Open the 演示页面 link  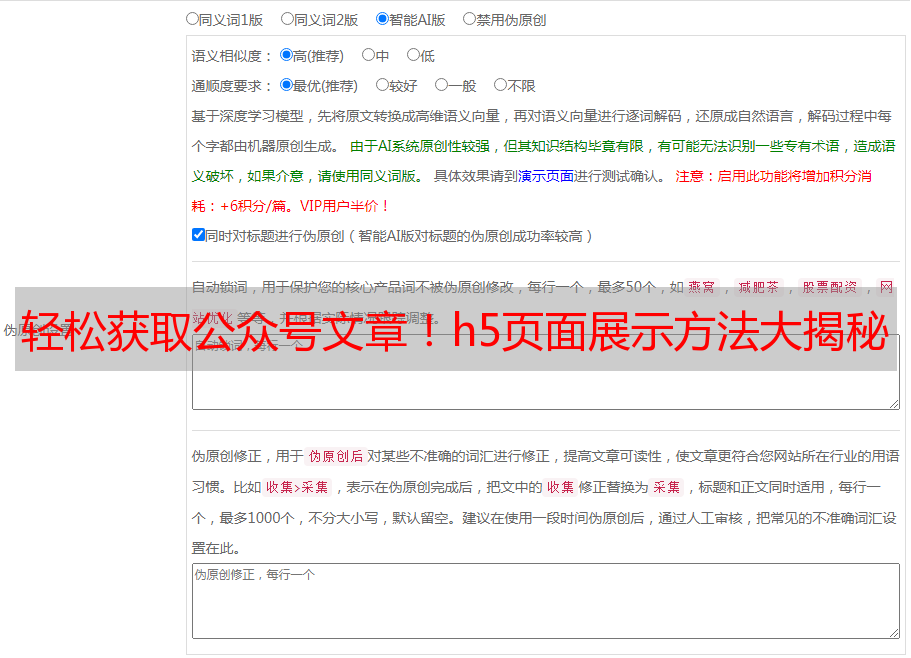[x=546, y=176]
